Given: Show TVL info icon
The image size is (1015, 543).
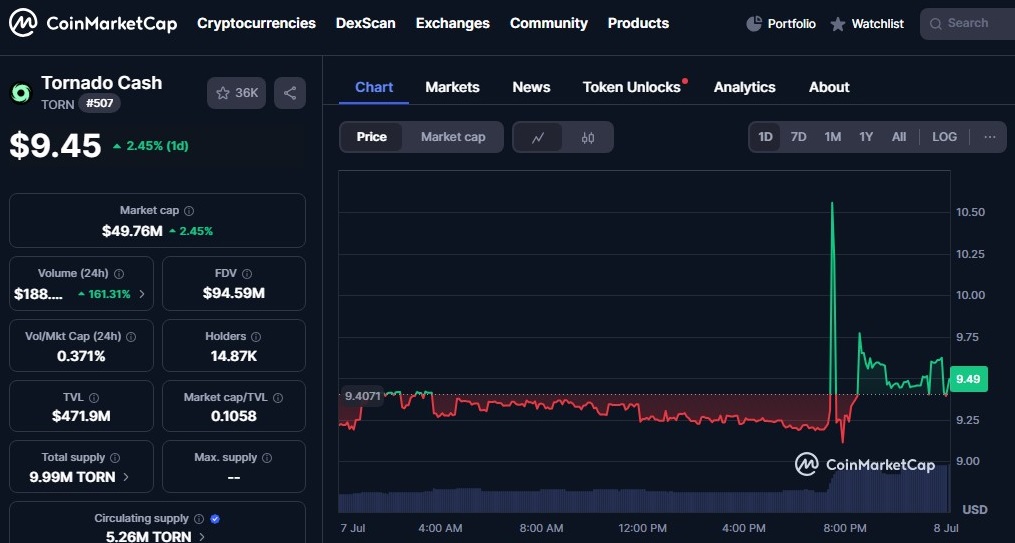Looking at the screenshot, I should click(x=94, y=397).
